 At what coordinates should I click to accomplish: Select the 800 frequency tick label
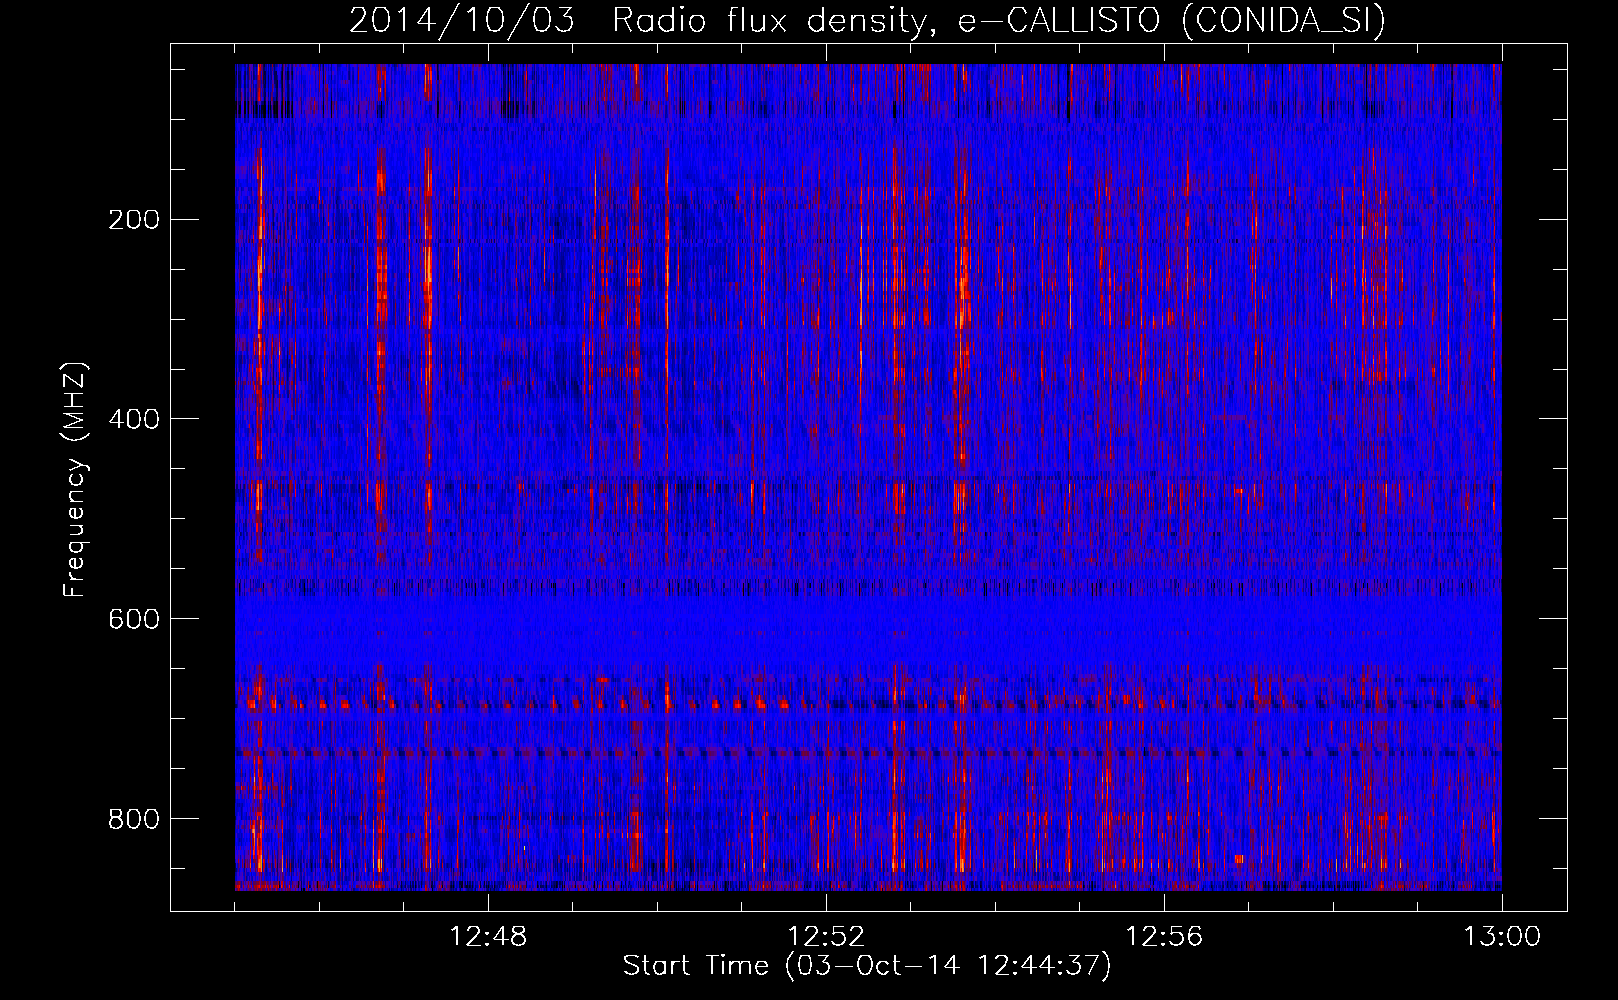pyautogui.click(x=134, y=819)
